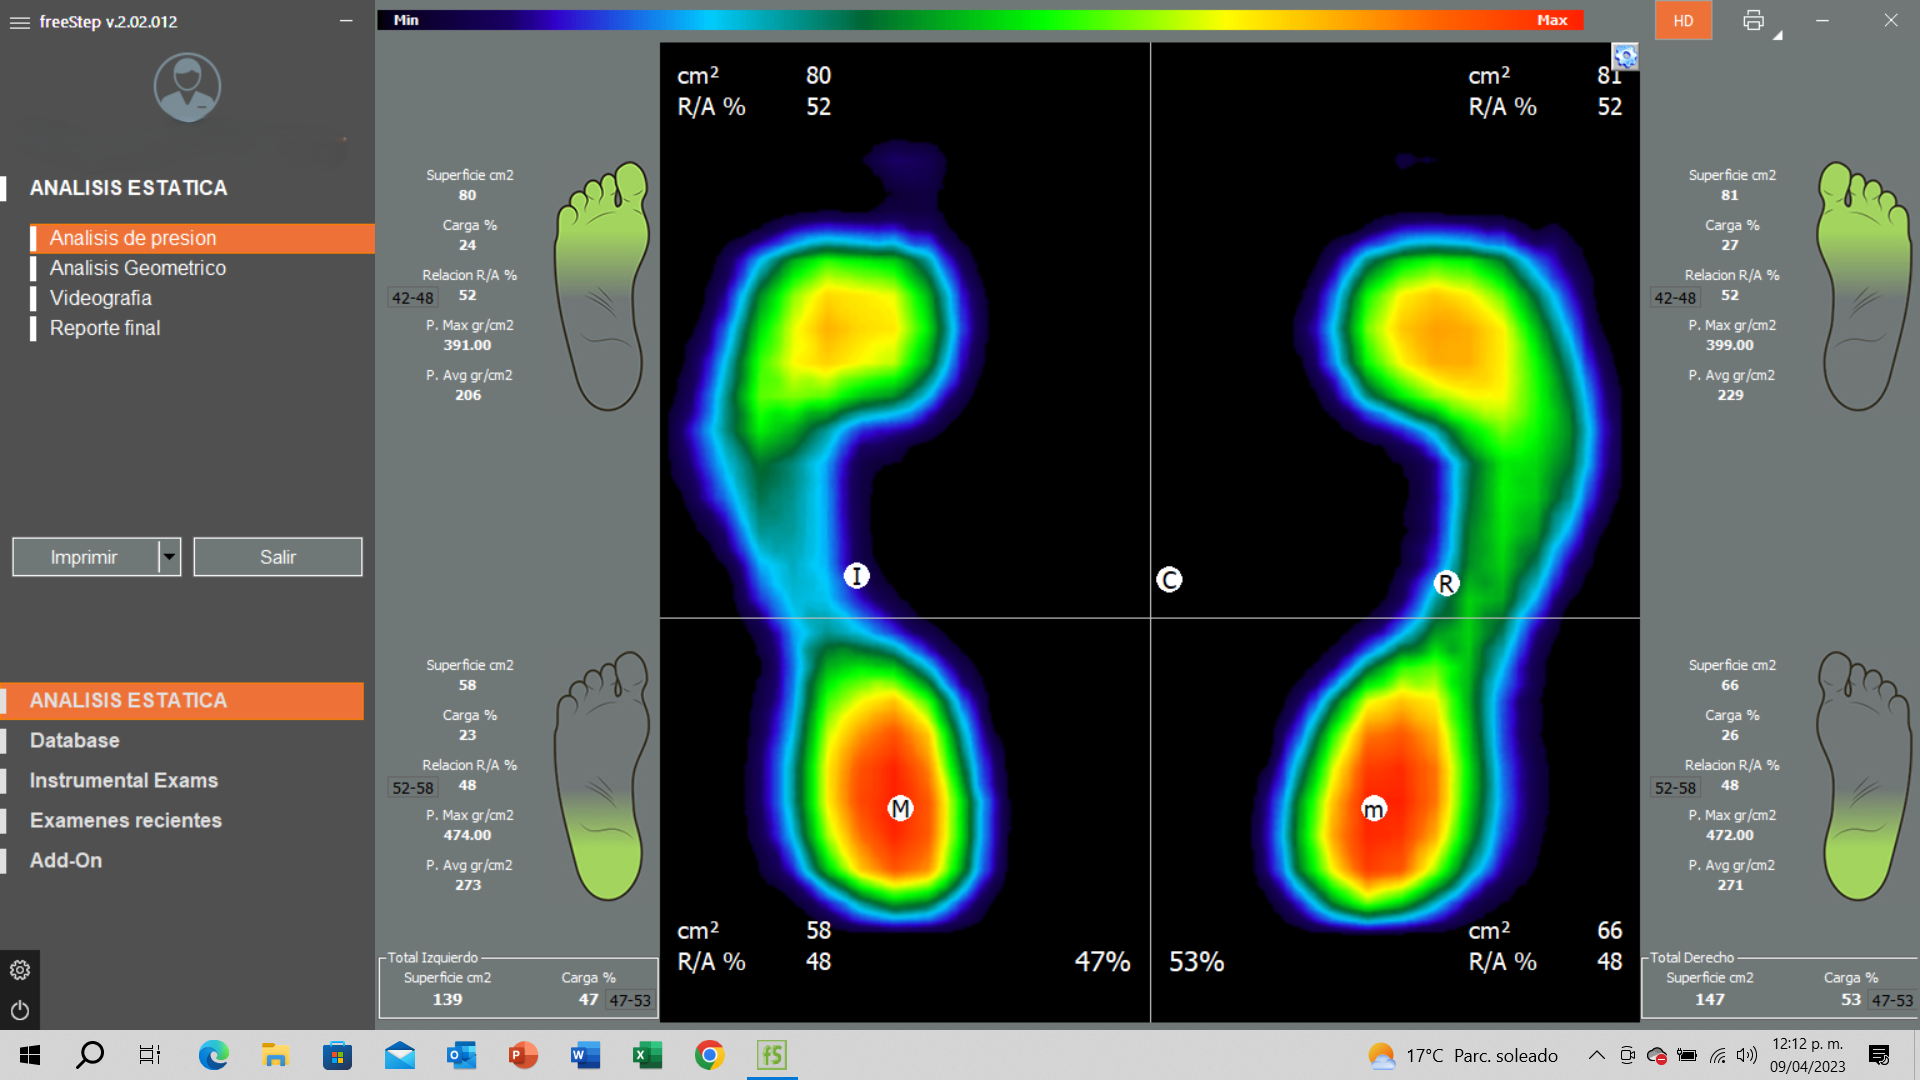Select Analisis Geometrico menu item
1920x1080 pixels.
(138, 268)
